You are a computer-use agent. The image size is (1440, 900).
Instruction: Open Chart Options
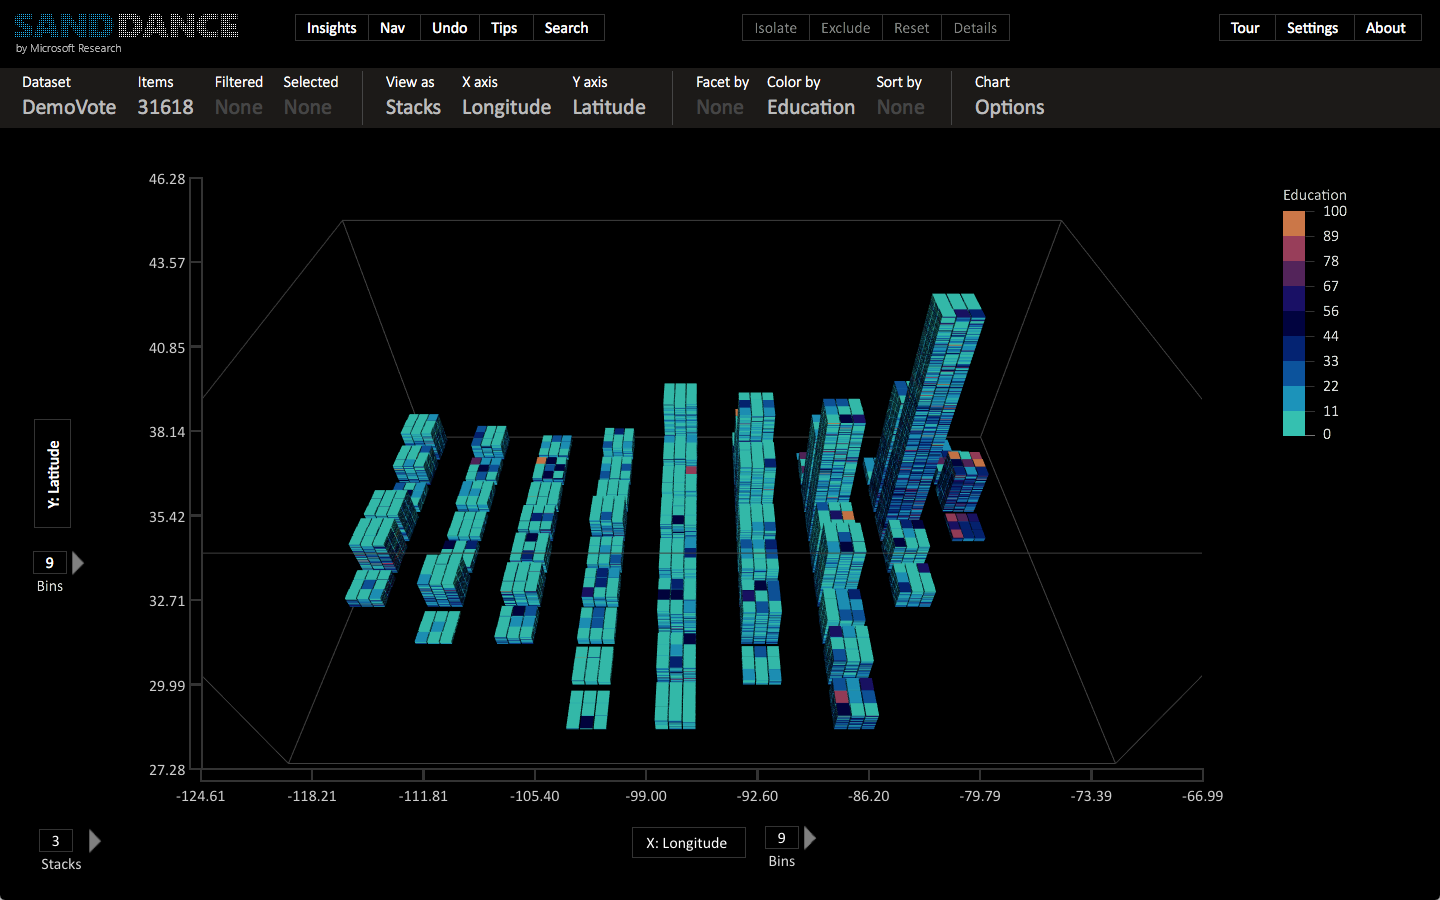pos(1009,107)
